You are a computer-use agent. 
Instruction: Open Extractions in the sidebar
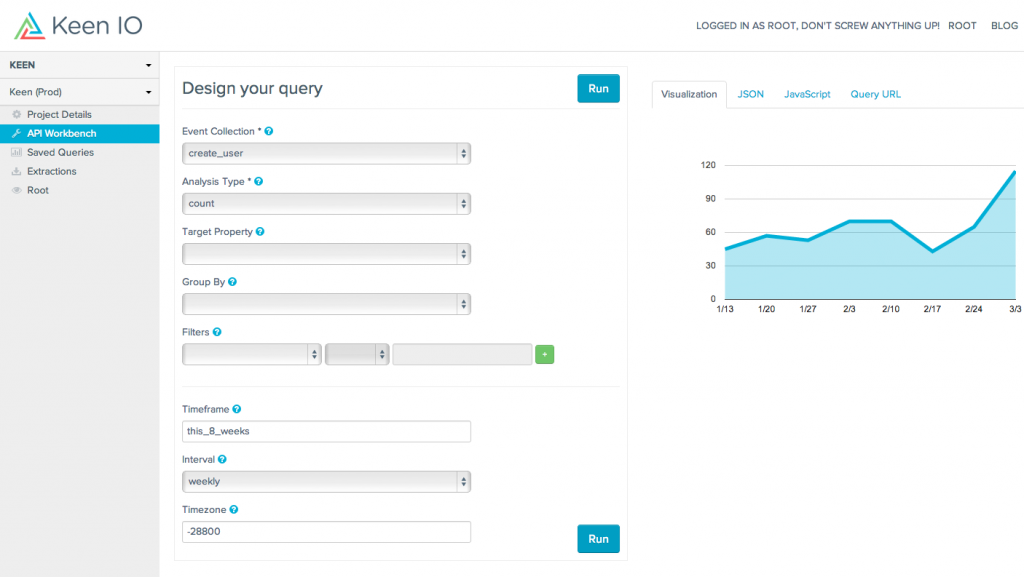[51, 171]
